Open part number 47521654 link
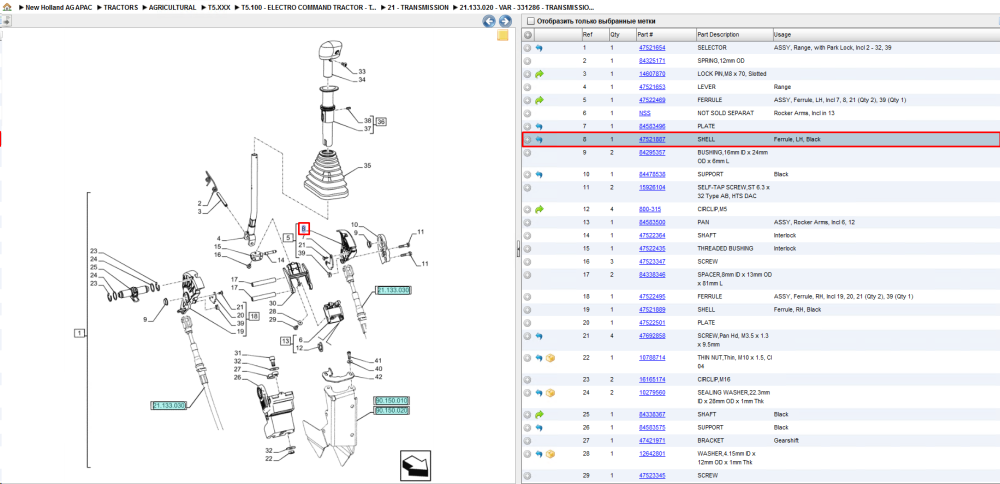 [652, 48]
